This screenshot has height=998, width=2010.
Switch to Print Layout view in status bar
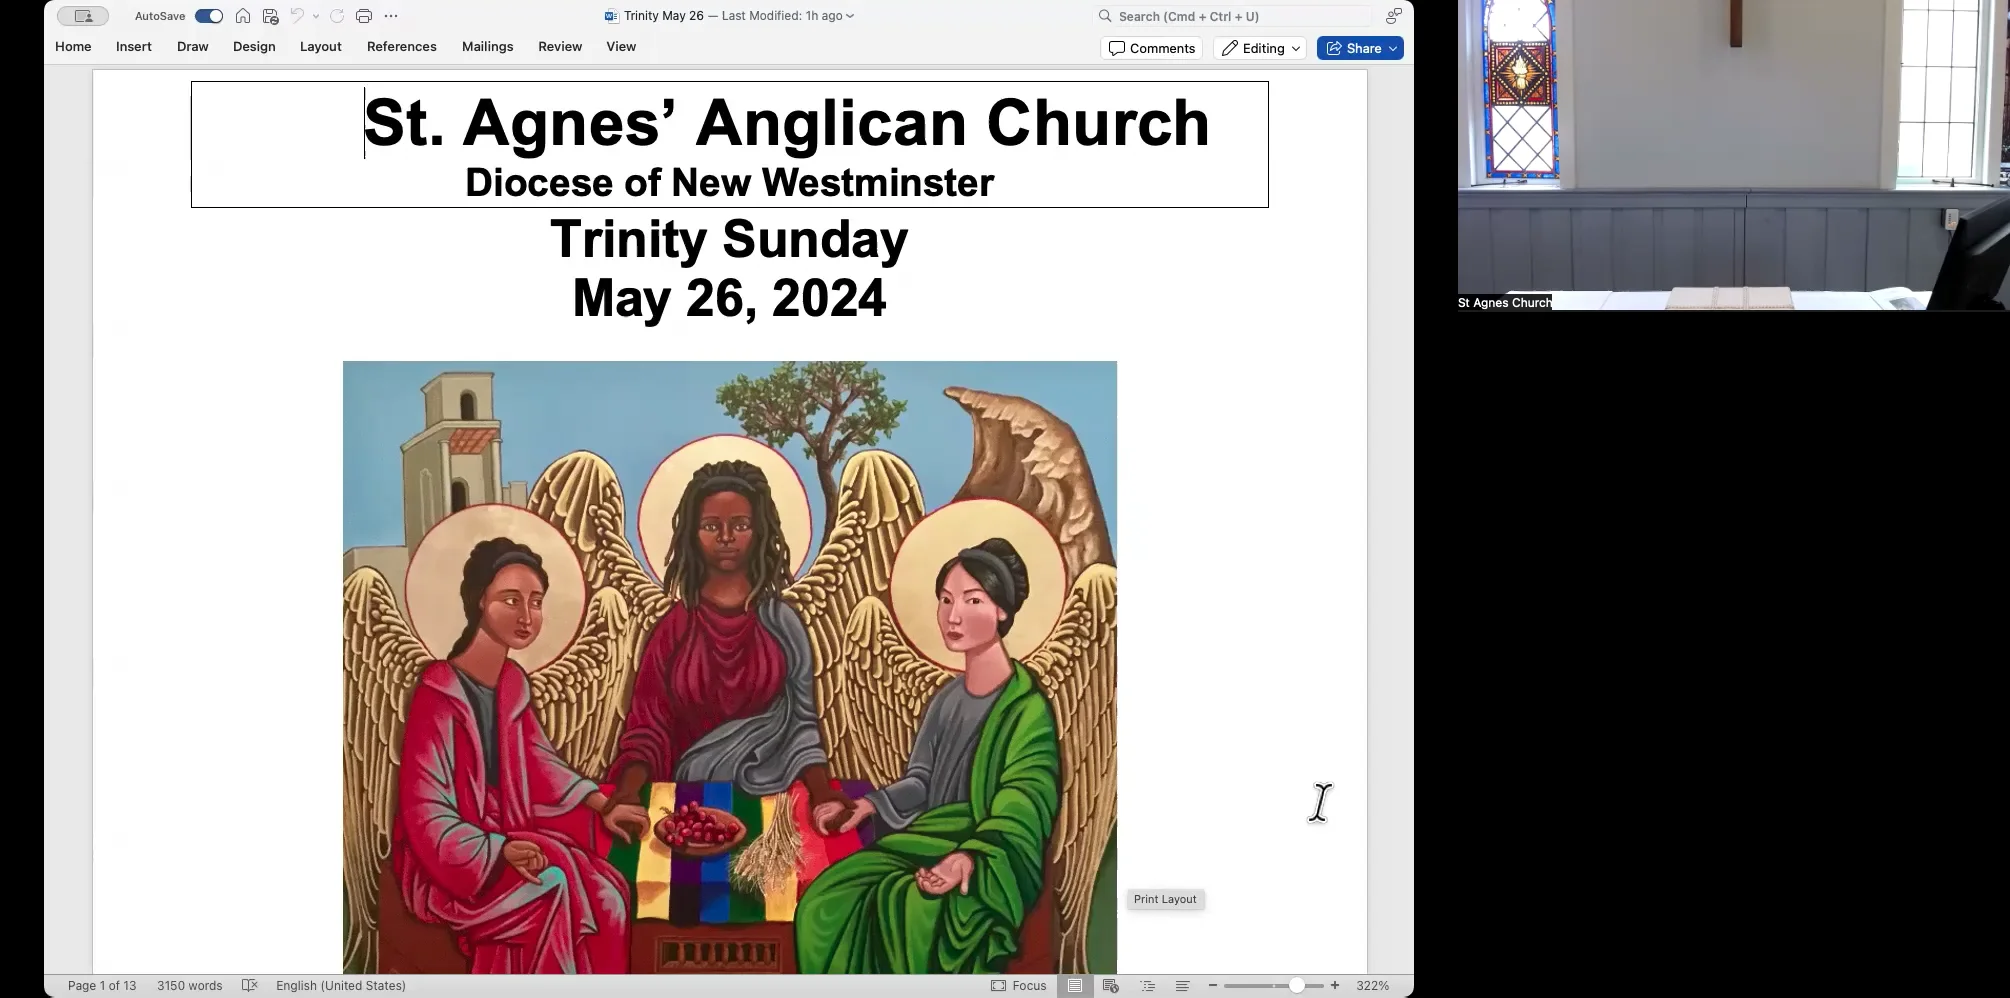point(1075,986)
